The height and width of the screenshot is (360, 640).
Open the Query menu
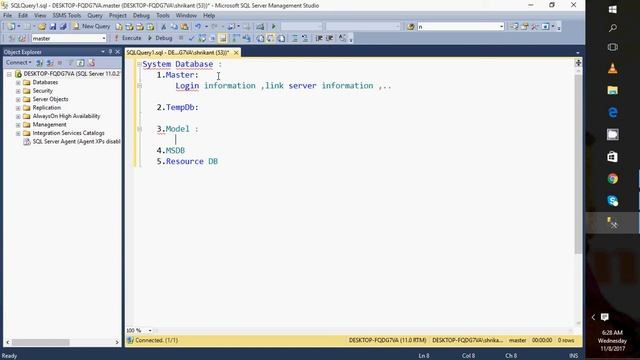[x=95, y=16]
